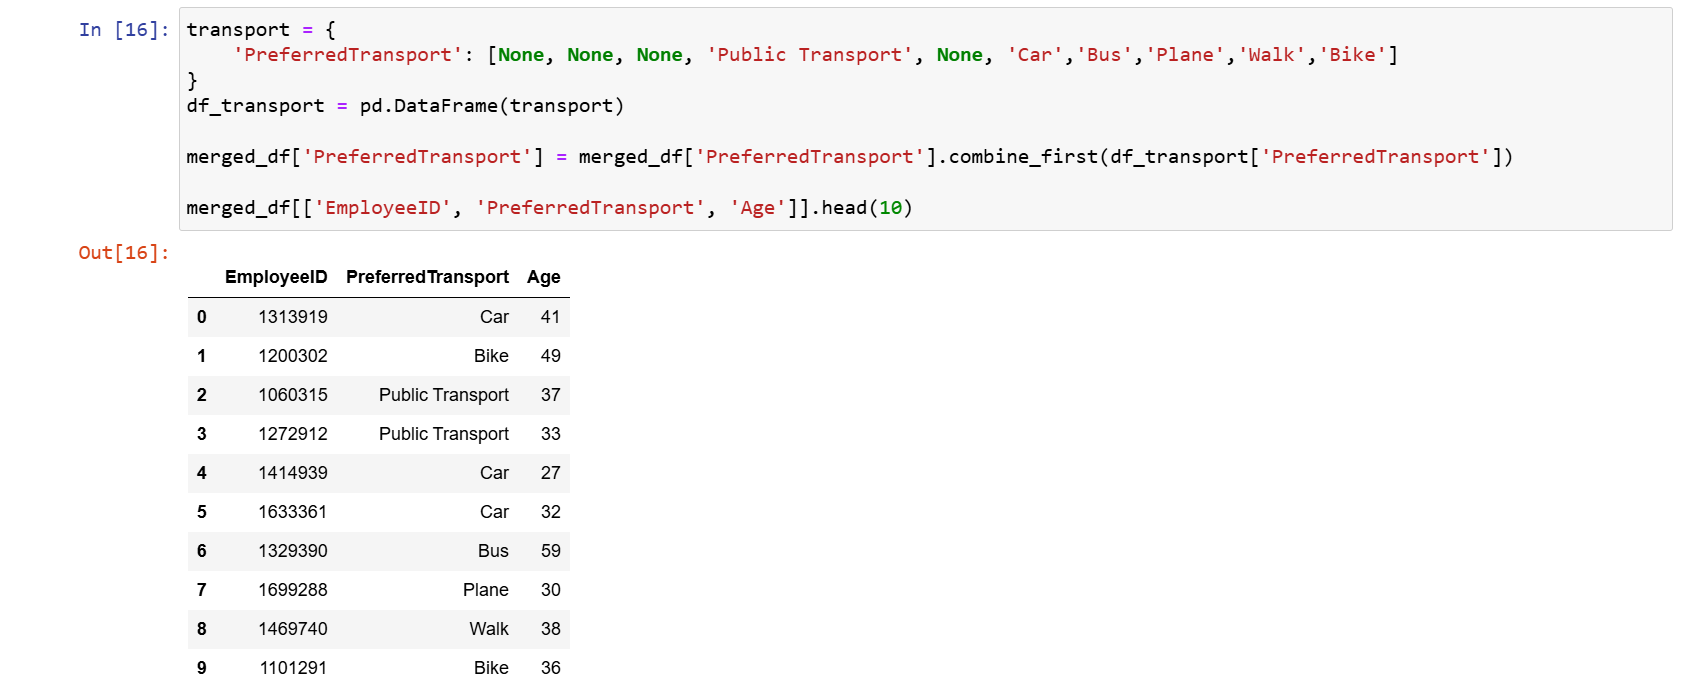Click the Age value 59
This screenshot has height=700, width=1699.
[x=550, y=551]
